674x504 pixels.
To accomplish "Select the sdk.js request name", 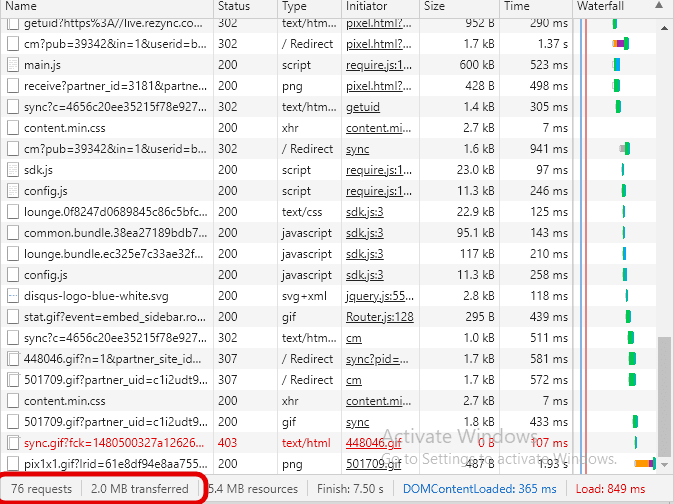I will pyautogui.click(x=38, y=170).
